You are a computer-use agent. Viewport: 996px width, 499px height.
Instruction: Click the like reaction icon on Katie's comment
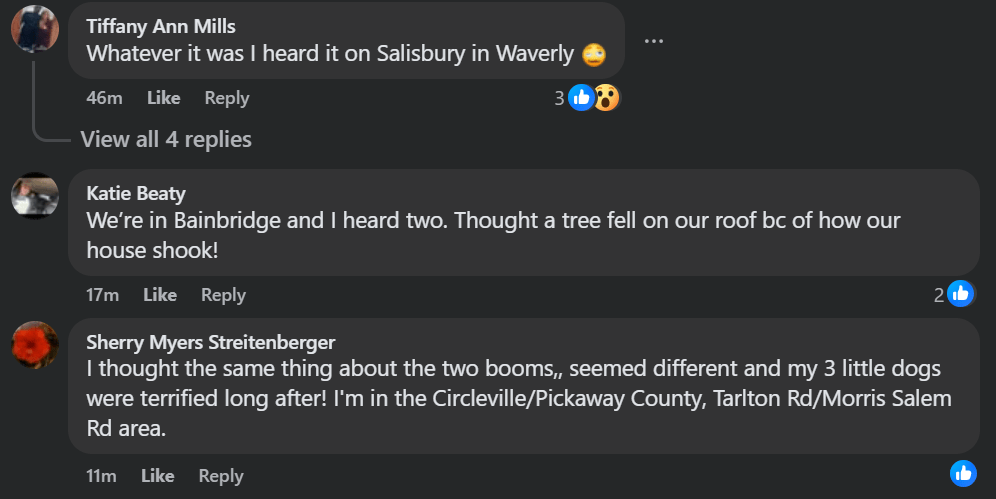[x=960, y=294]
